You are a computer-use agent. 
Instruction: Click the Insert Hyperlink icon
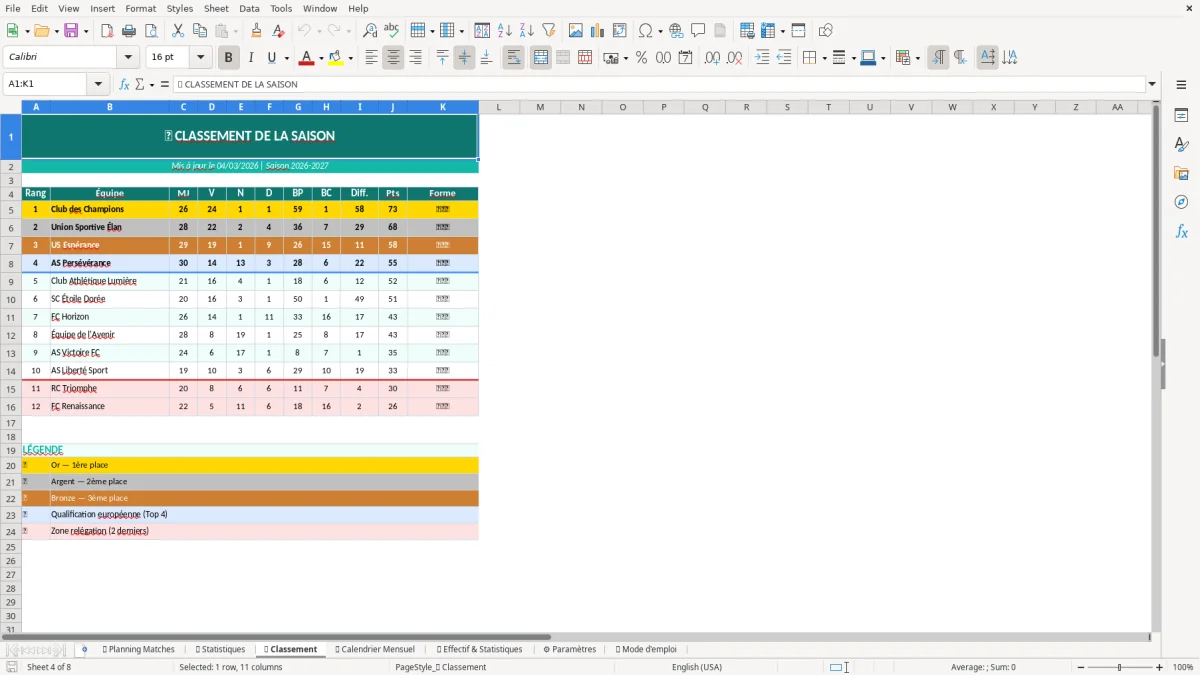tap(676, 31)
